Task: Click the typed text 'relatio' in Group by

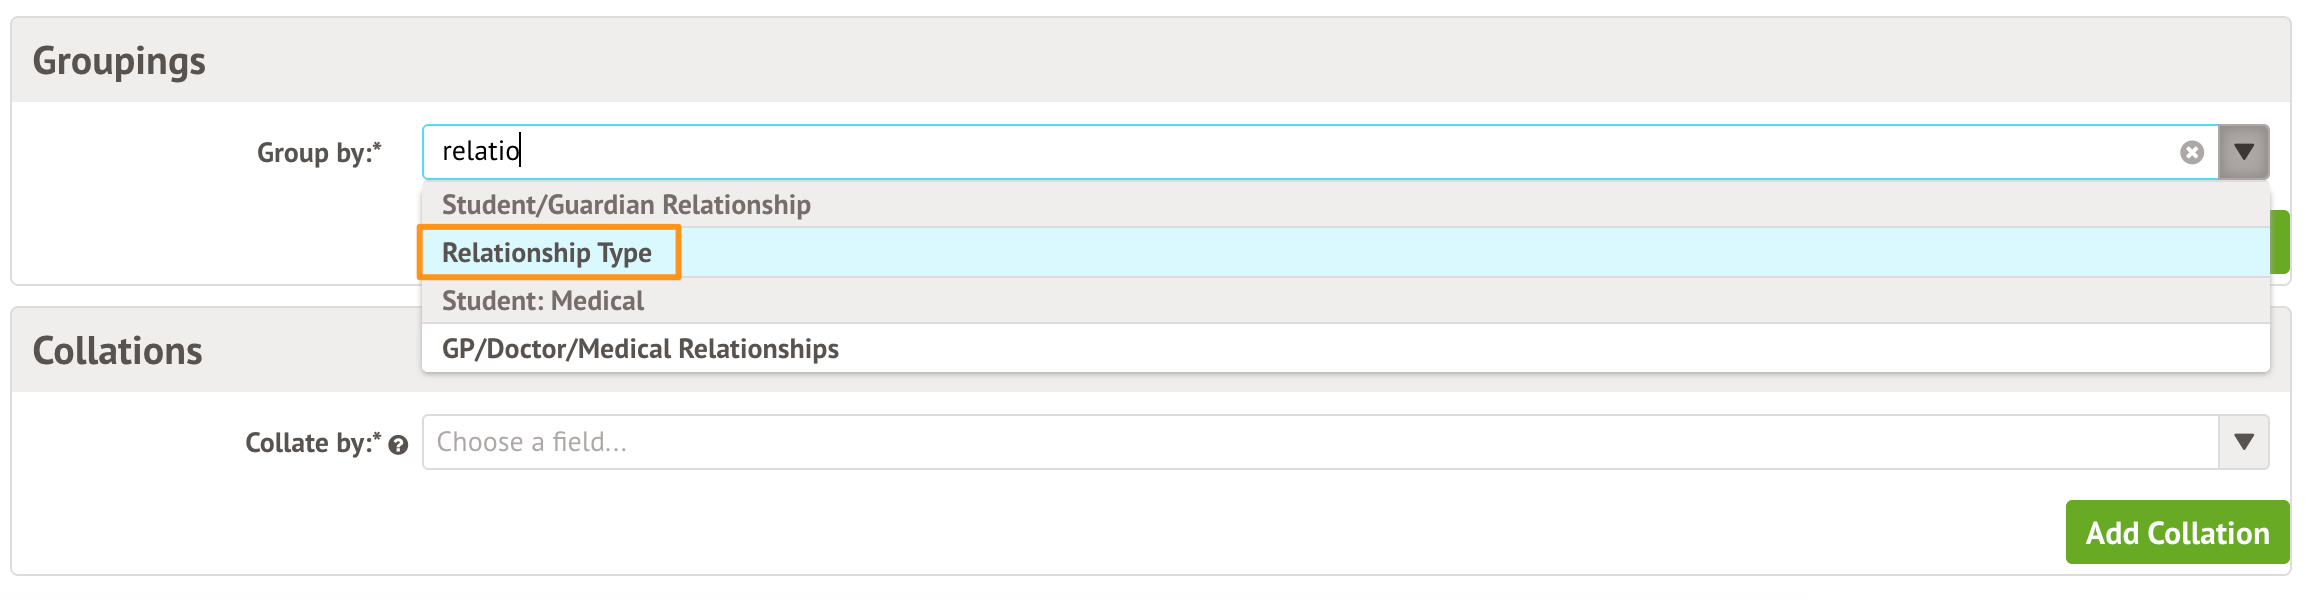Action: (x=481, y=151)
